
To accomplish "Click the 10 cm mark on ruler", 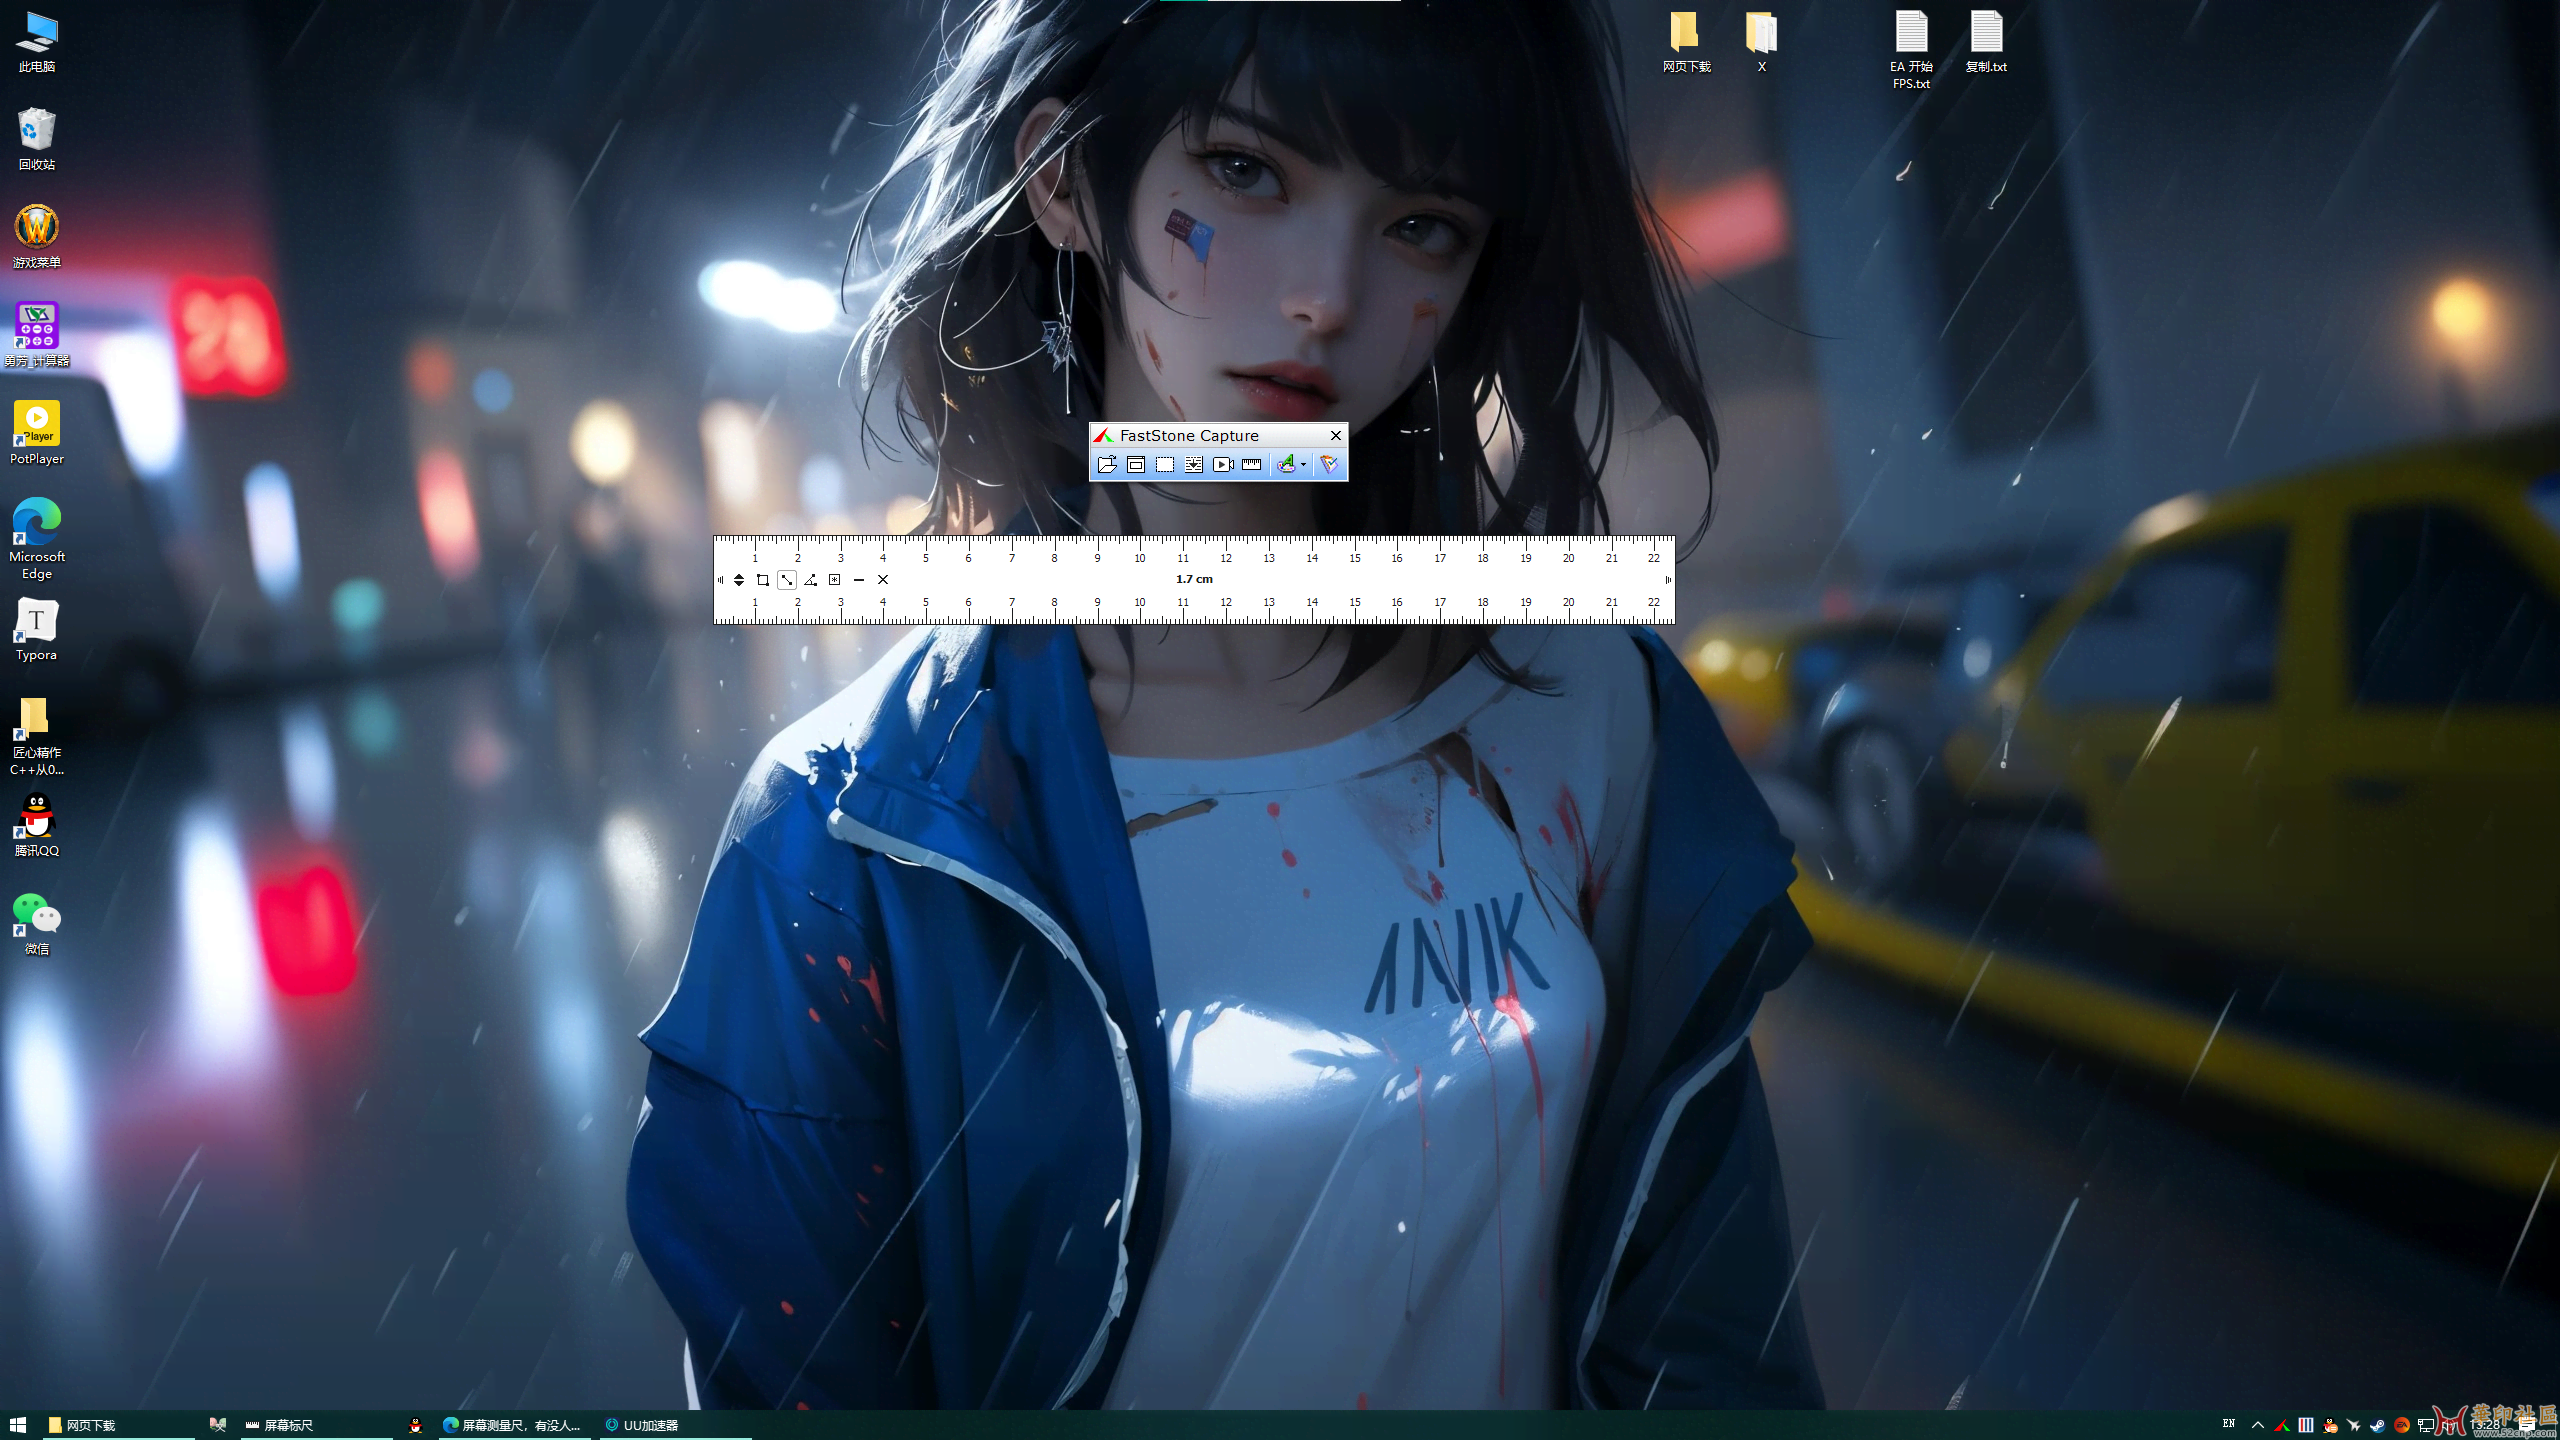I will click(x=1140, y=558).
